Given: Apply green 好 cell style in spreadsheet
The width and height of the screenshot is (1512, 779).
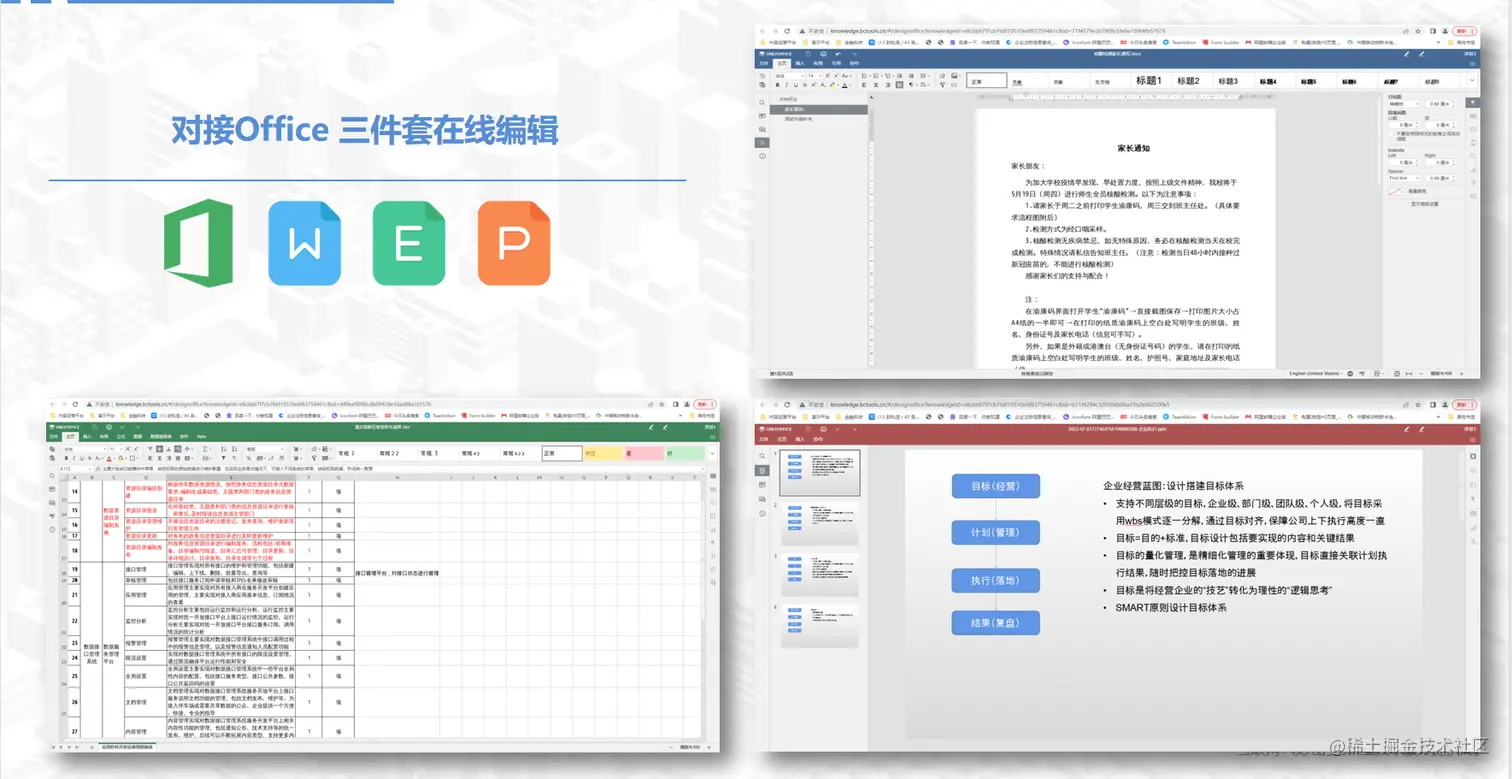Looking at the screenshot, I should click(x=685, y=453).
